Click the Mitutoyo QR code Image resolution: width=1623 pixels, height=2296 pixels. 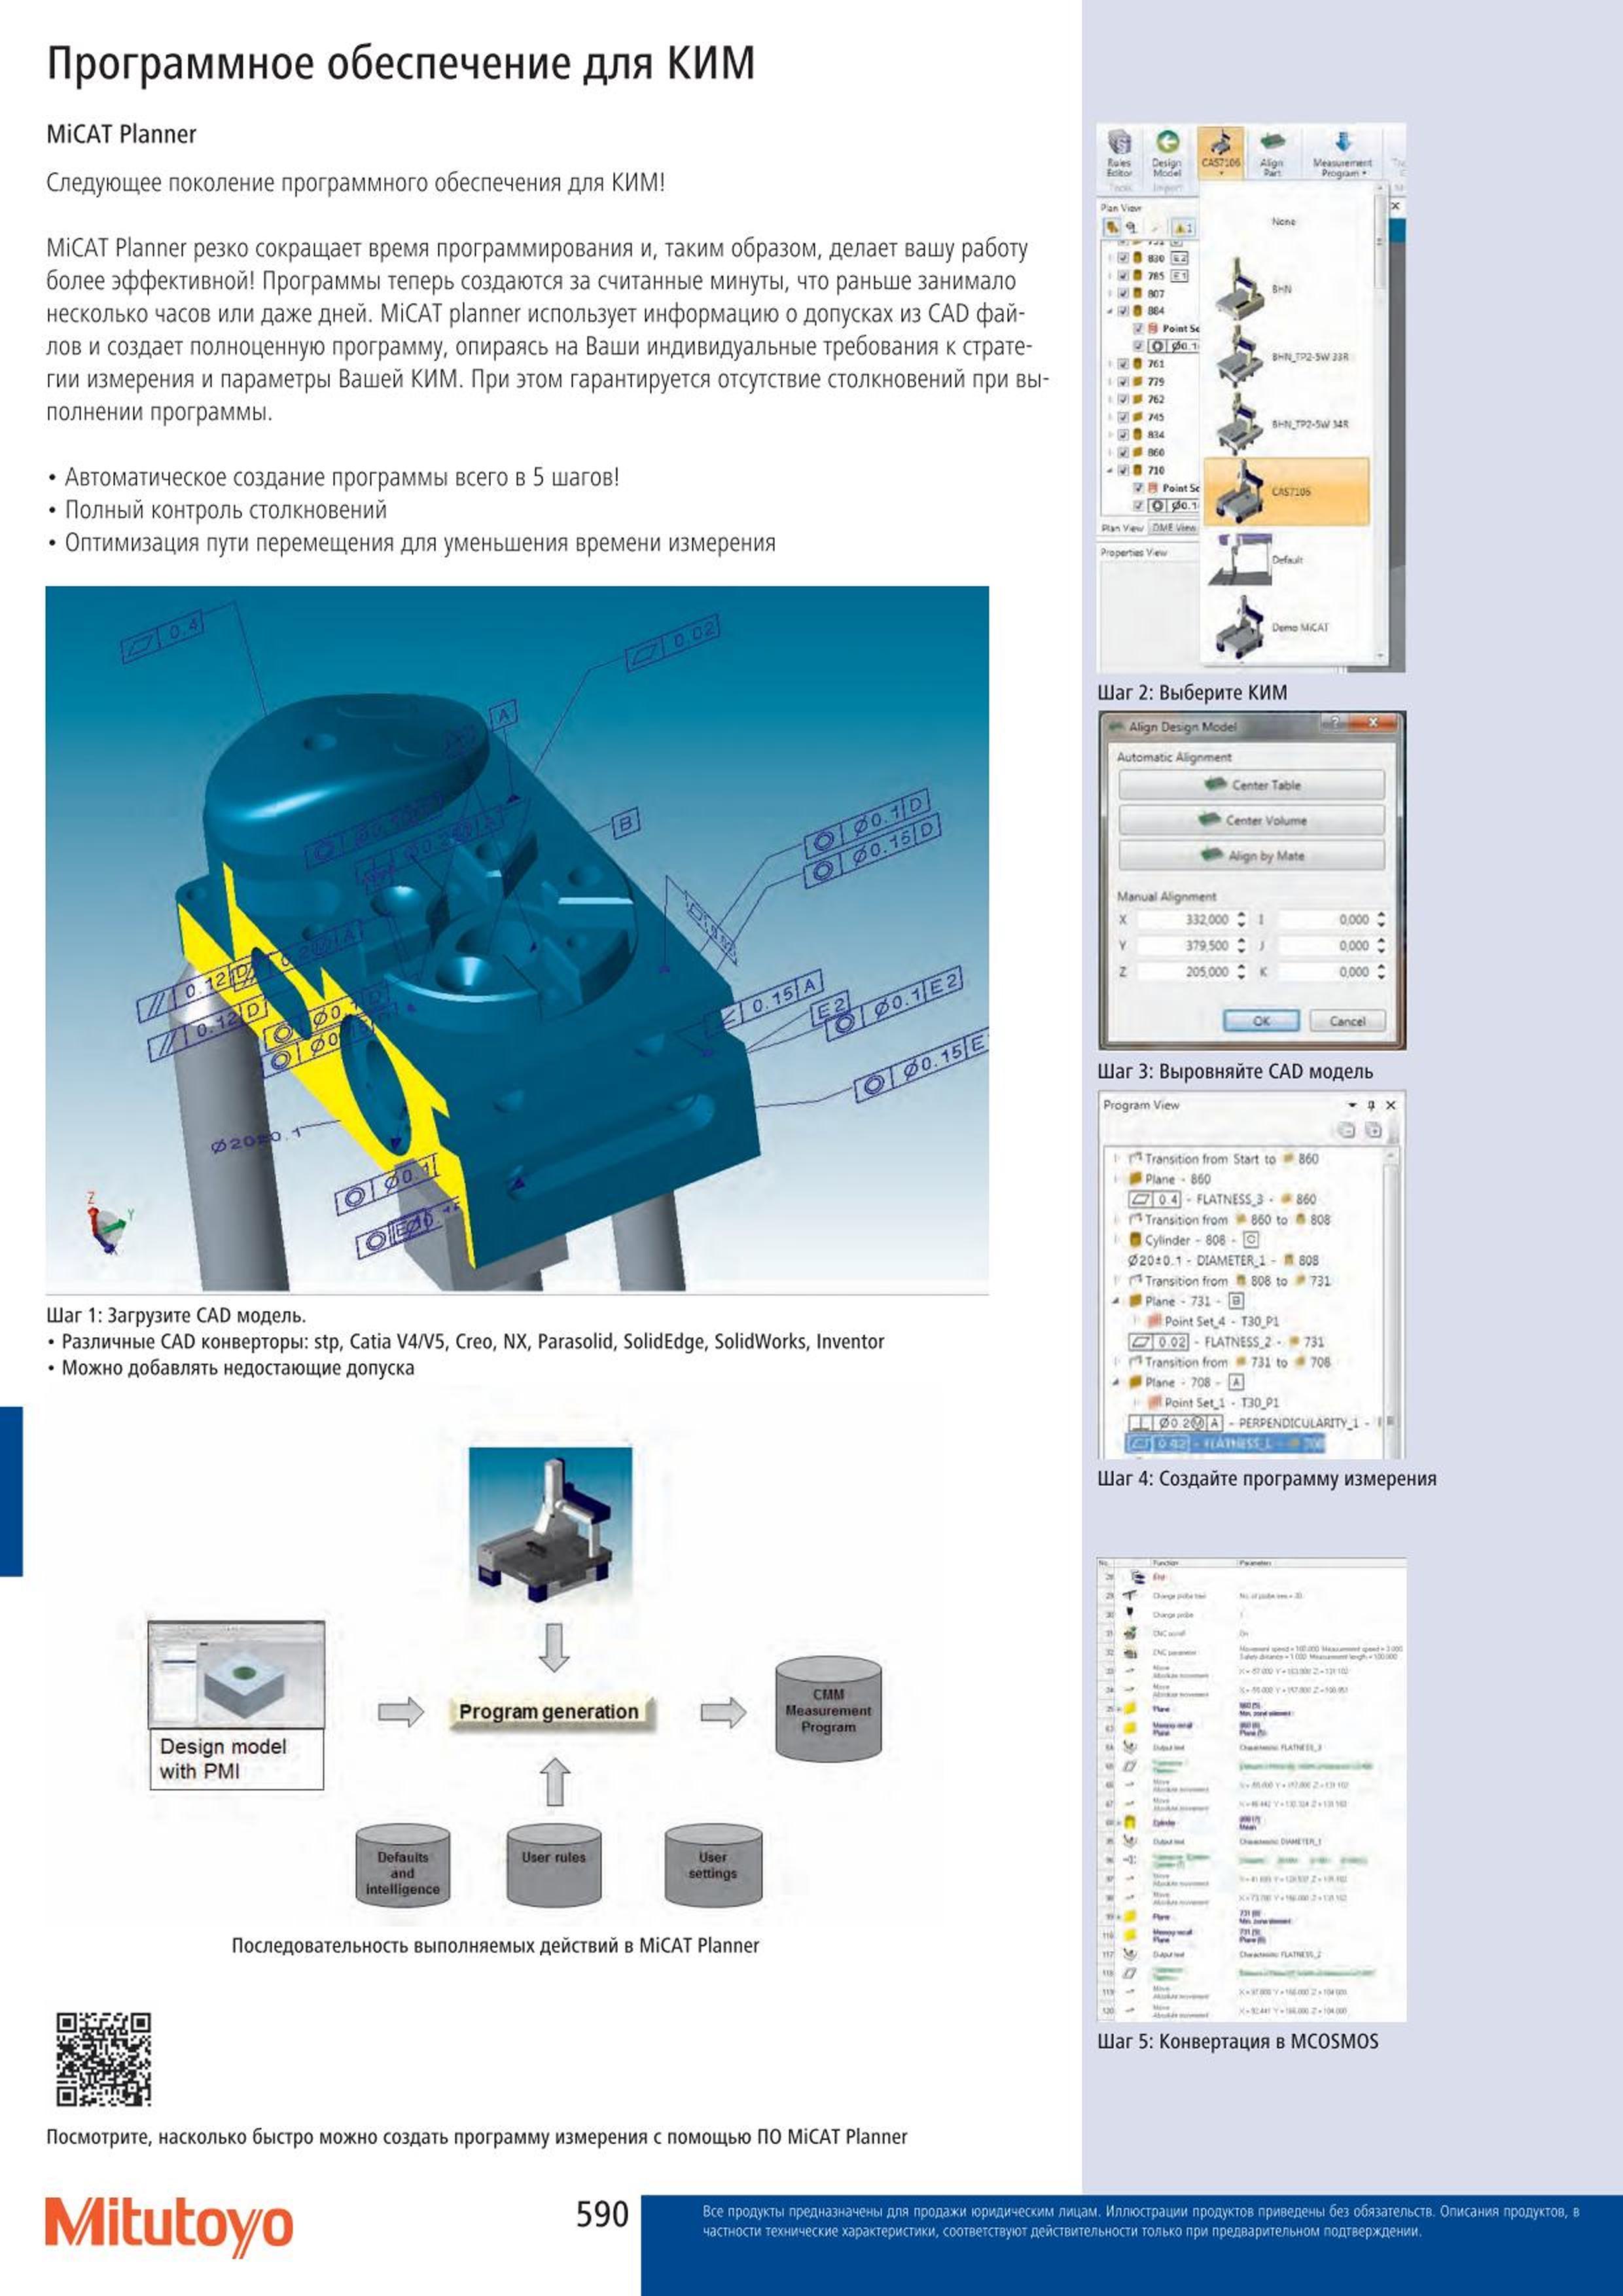103,2061
